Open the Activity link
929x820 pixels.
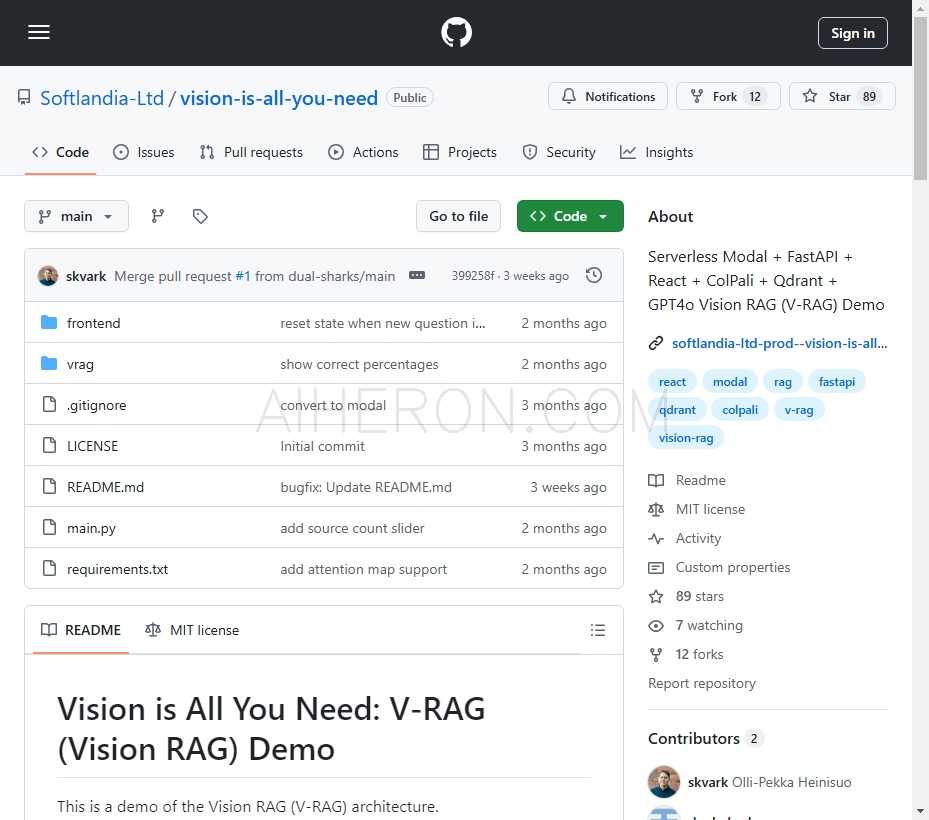[x=685, y=538]
